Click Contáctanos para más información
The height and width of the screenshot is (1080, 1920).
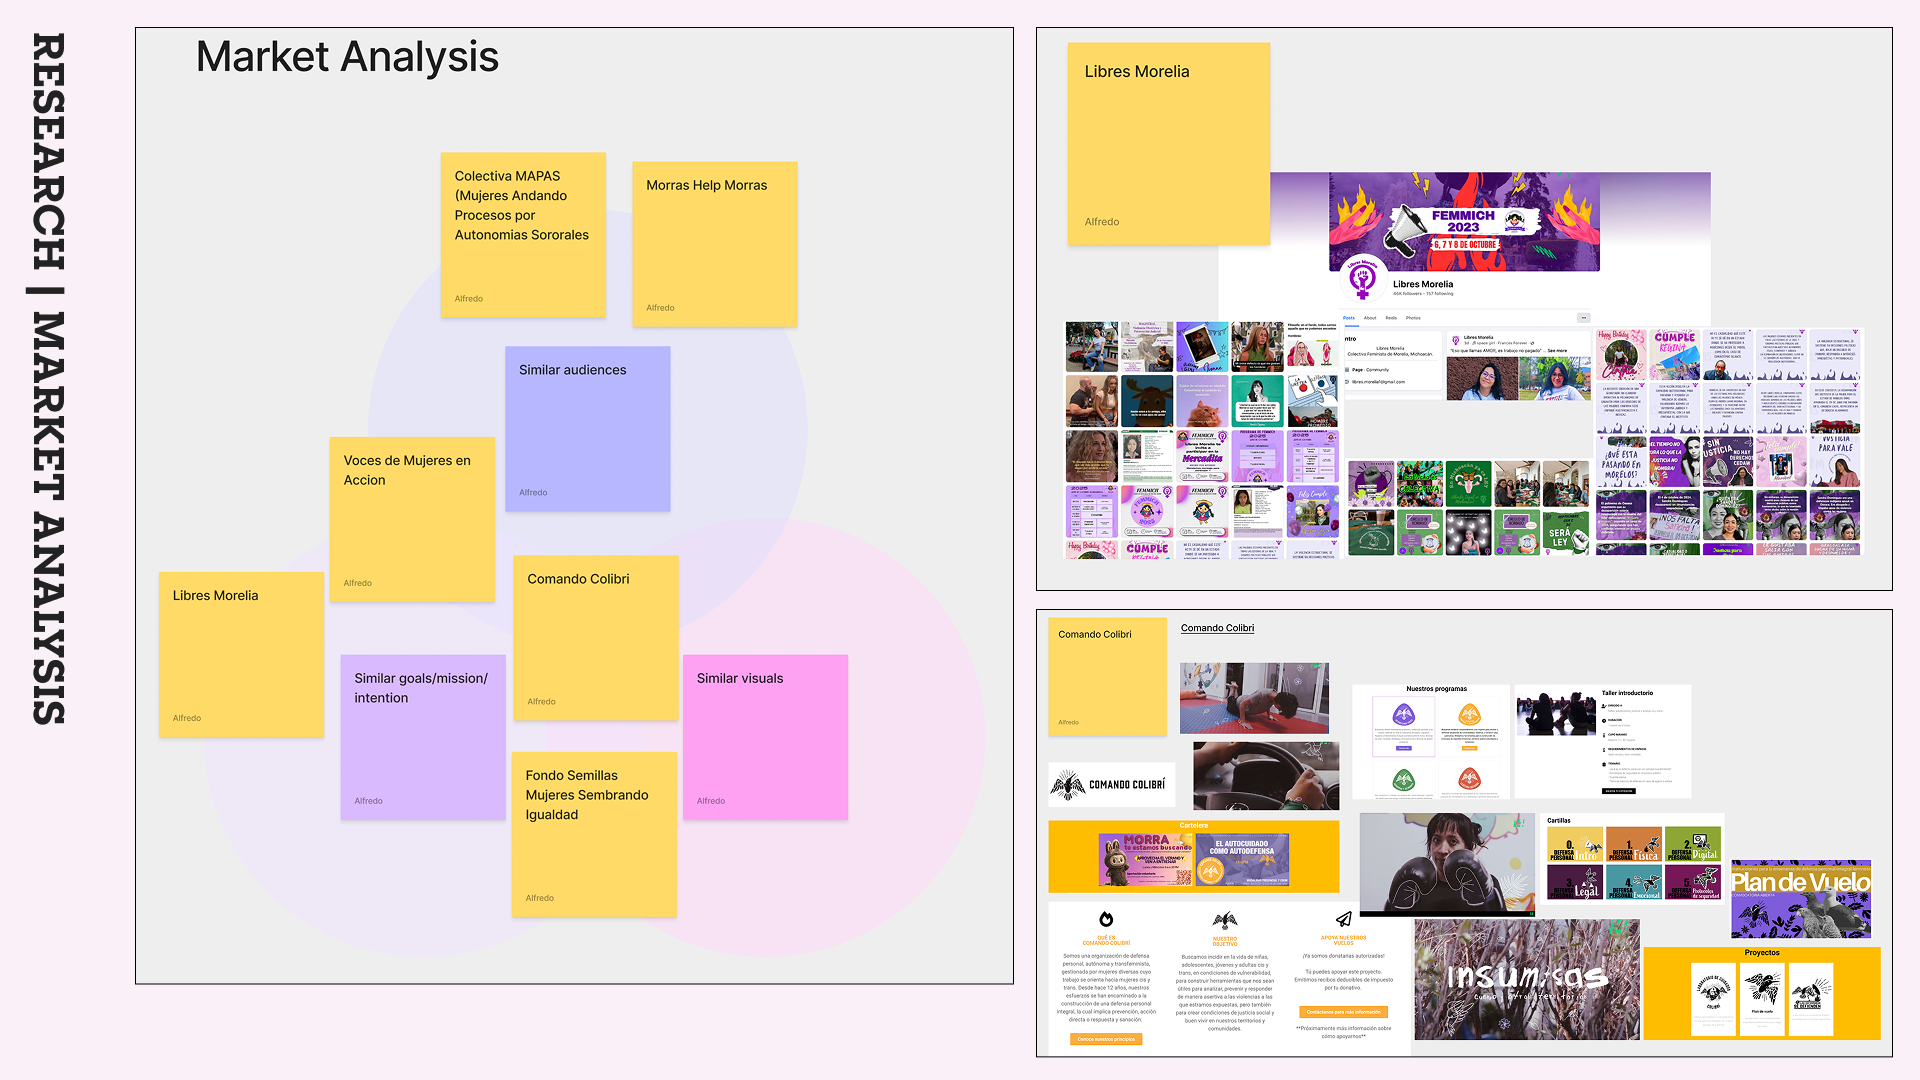[1343, 1012]
